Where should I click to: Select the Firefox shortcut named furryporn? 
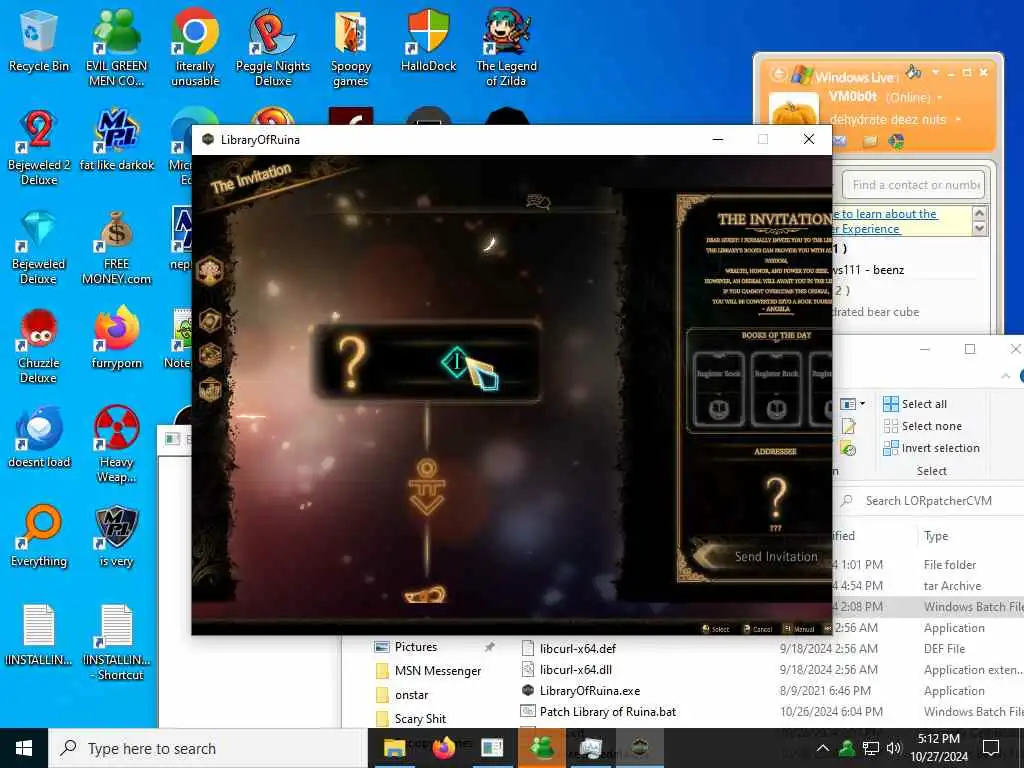tap(116, 338)
